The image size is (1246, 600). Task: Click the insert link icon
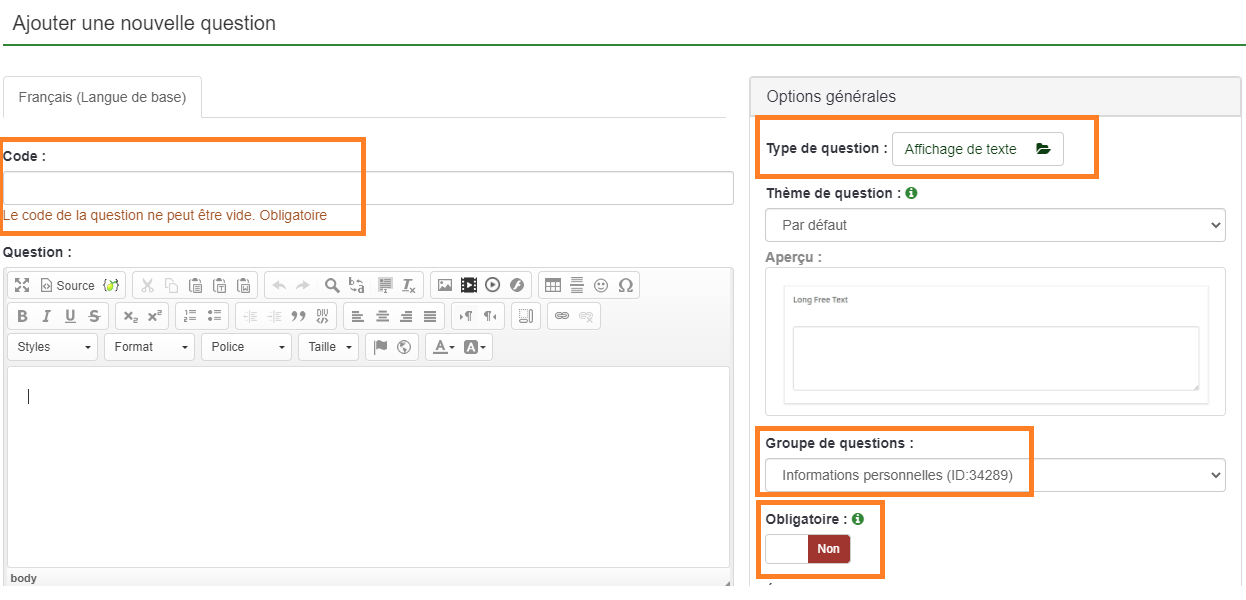(562, 316)
